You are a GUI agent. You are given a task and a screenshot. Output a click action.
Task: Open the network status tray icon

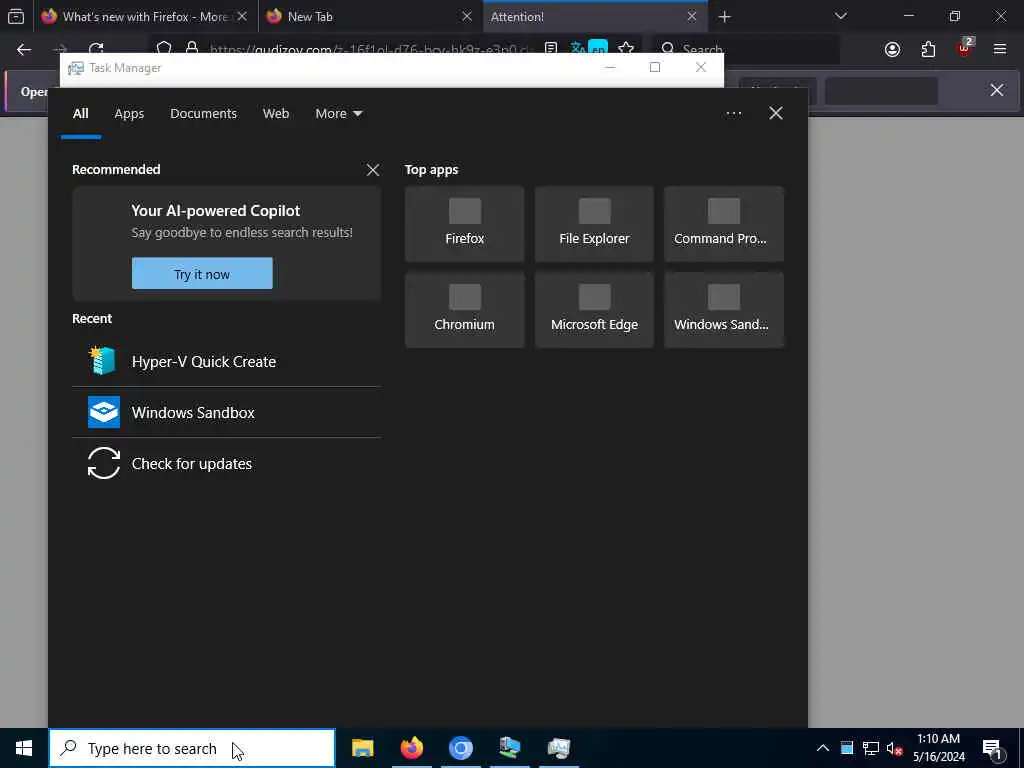[871, 748]
